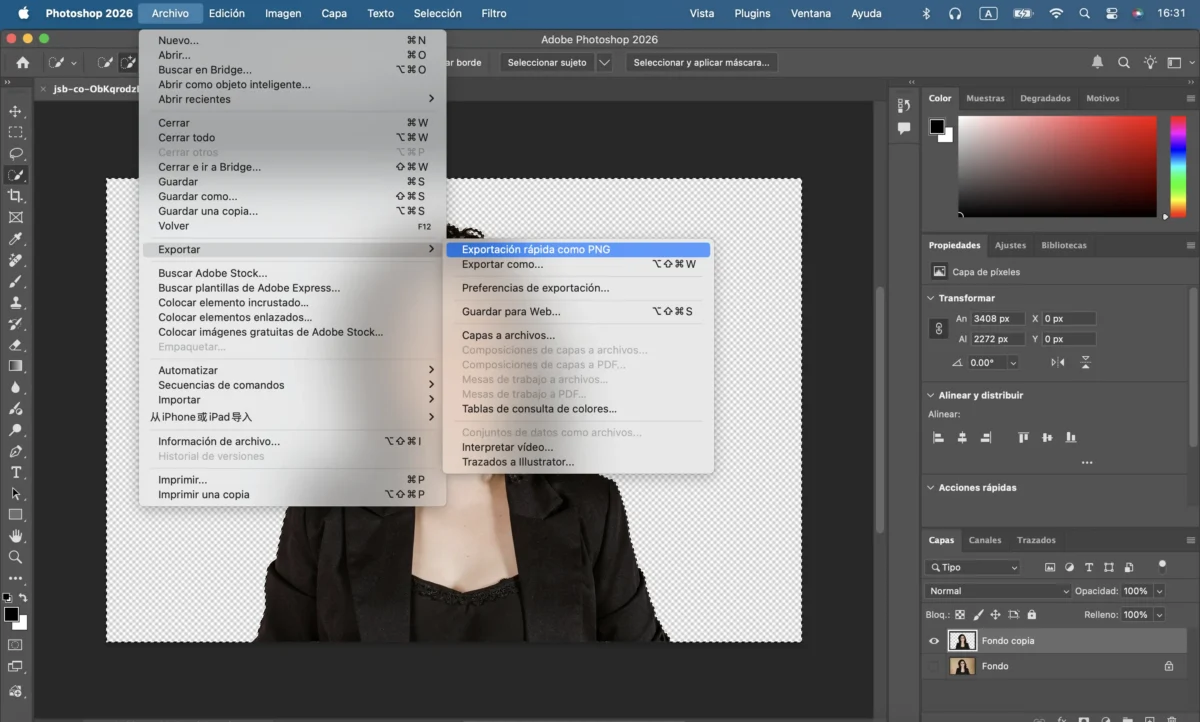The height and width of the screenshot is (722, 1200).
Task: Select the Crop tool in toolbar
Action: click(15, 196)
